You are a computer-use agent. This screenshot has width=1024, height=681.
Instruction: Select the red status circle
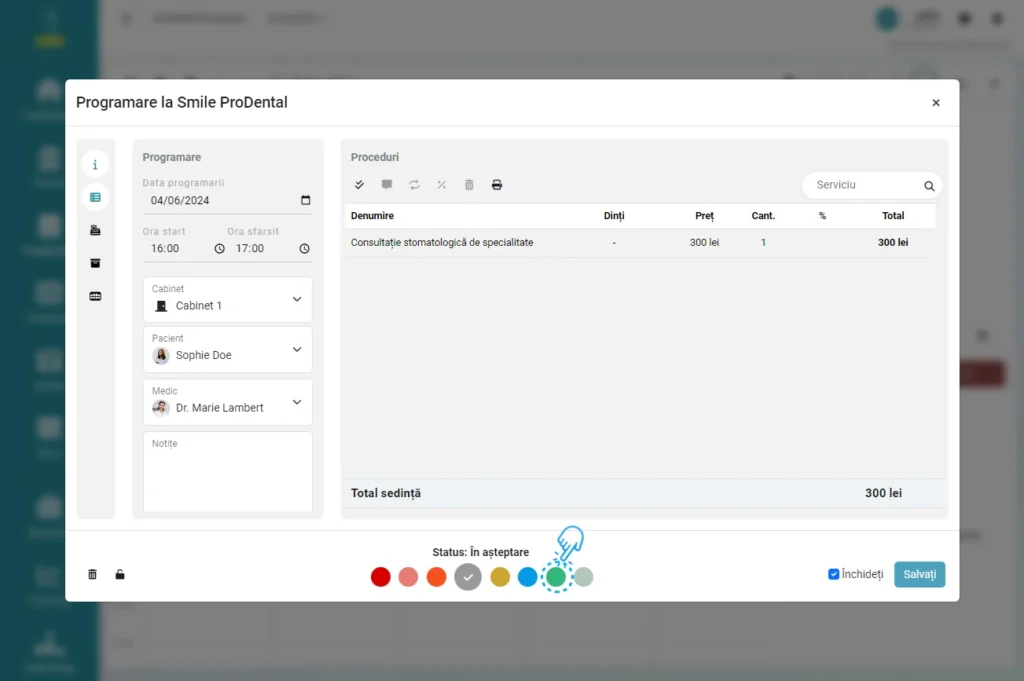click(x=380, y=577)
